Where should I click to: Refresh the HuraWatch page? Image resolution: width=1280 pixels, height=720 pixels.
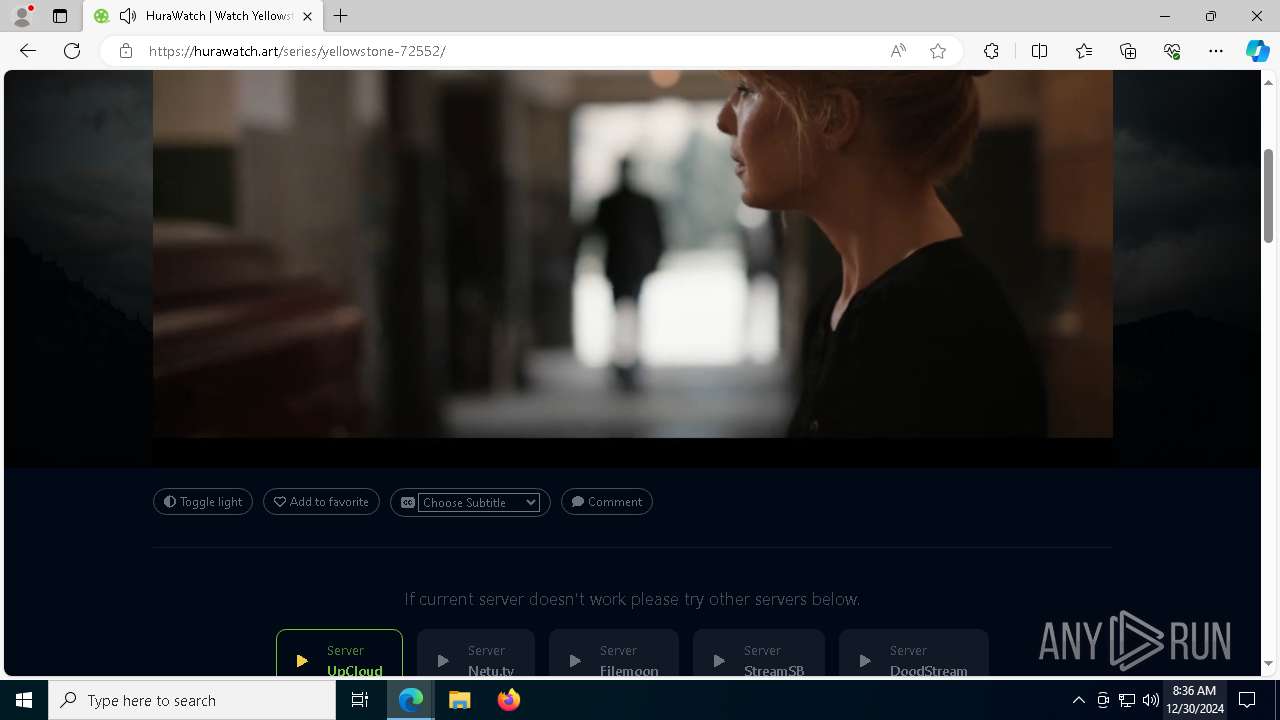(x=72, y=51)
